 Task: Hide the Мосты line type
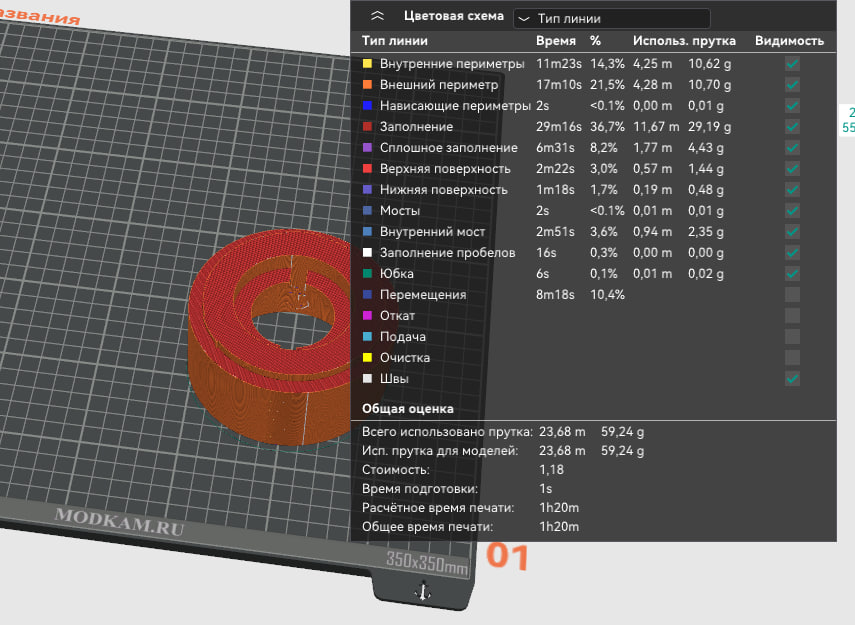coord(792,211)
